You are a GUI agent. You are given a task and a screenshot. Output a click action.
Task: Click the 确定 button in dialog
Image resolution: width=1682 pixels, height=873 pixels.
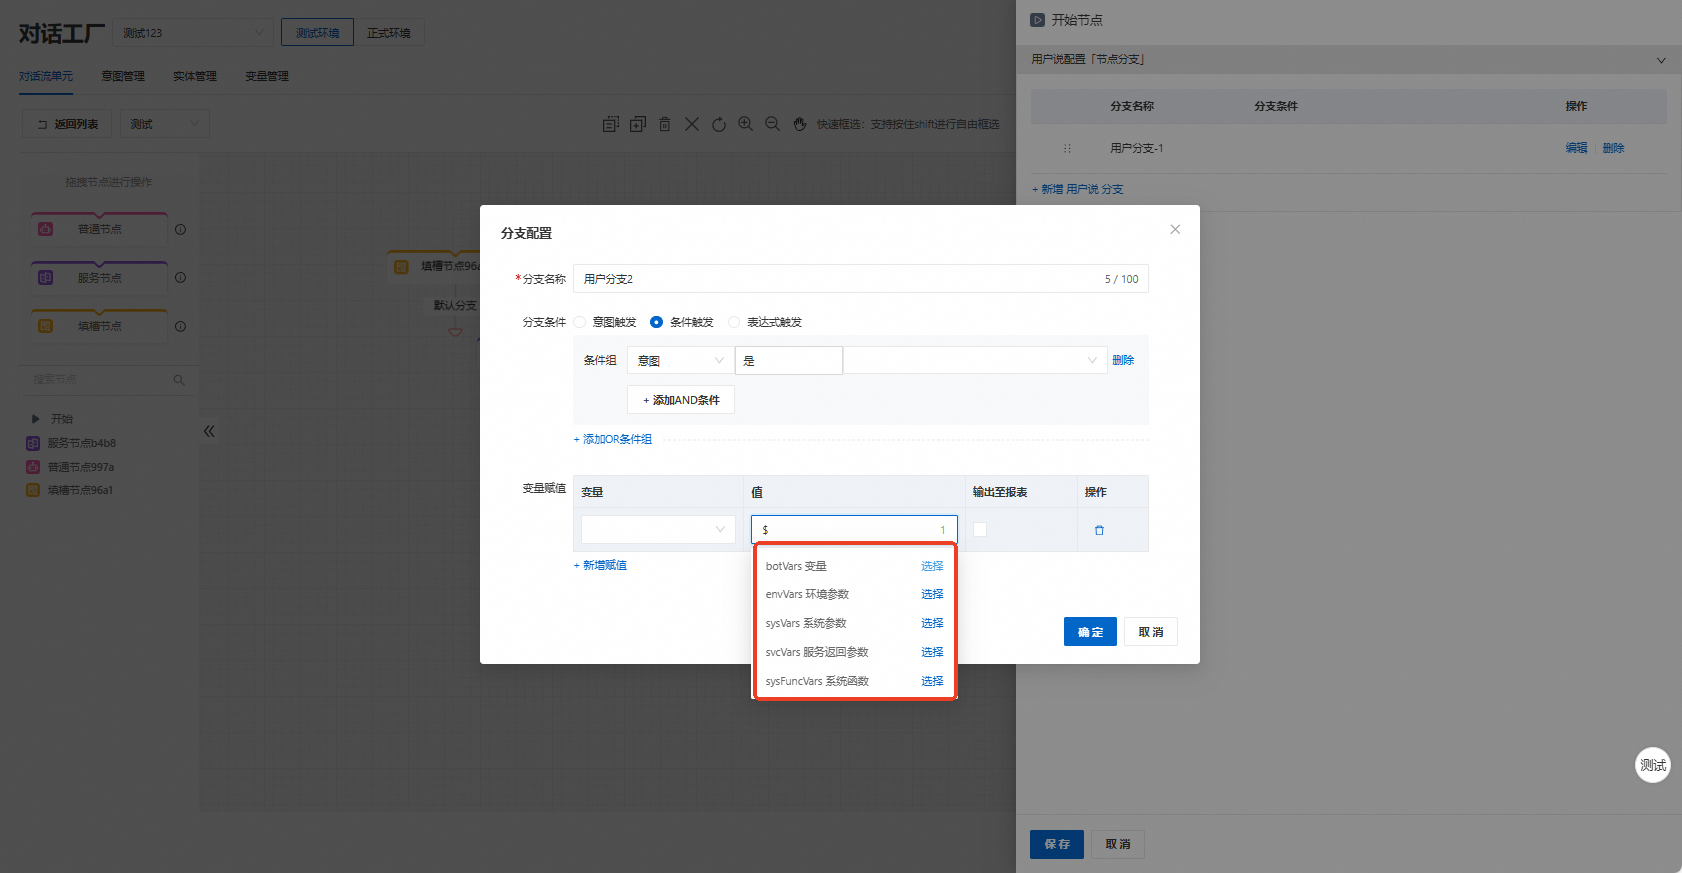click(x=1090, y=632)
